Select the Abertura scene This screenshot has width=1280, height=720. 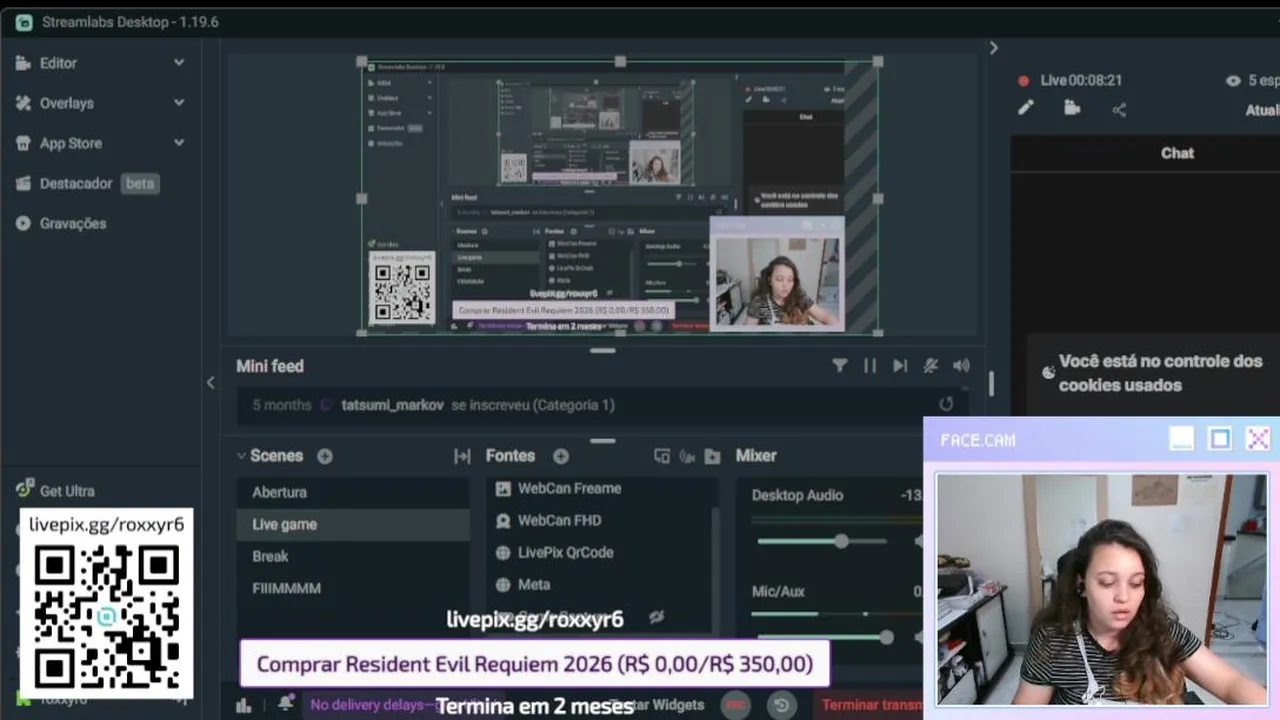click(353, 492)
